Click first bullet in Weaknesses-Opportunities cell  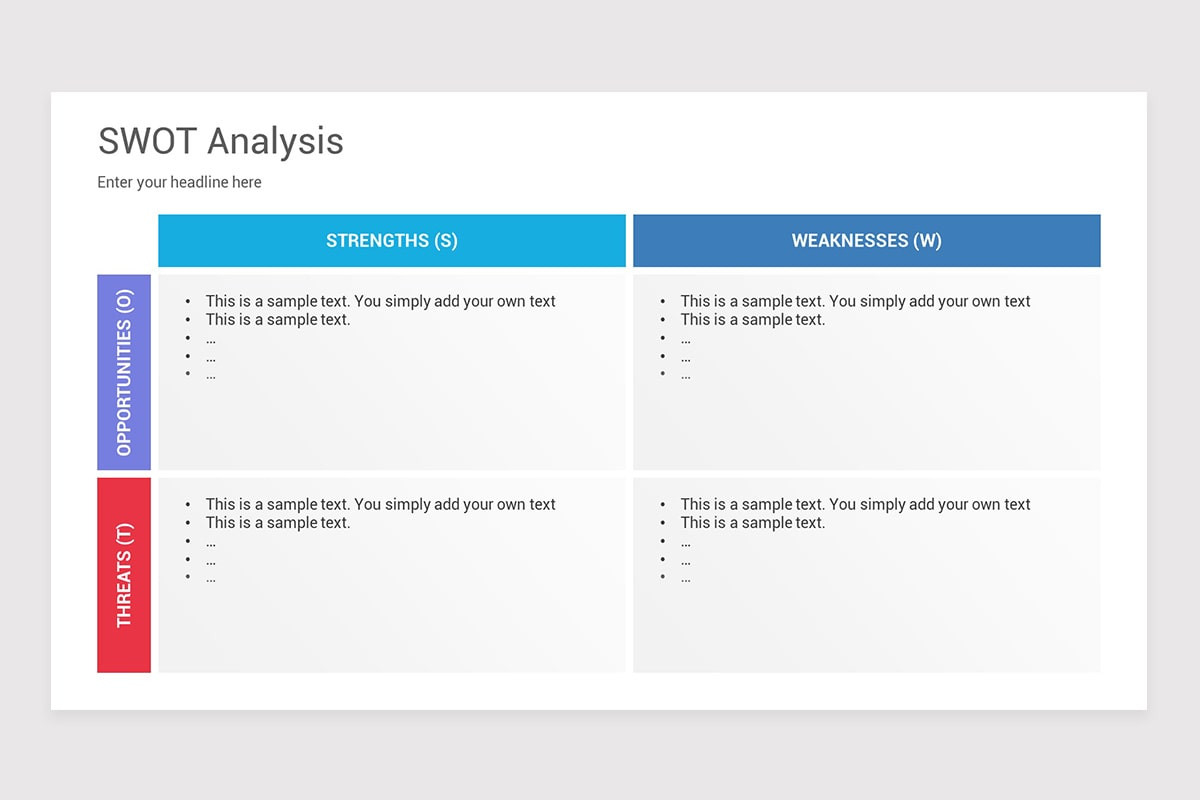click(x=855, y=301)
